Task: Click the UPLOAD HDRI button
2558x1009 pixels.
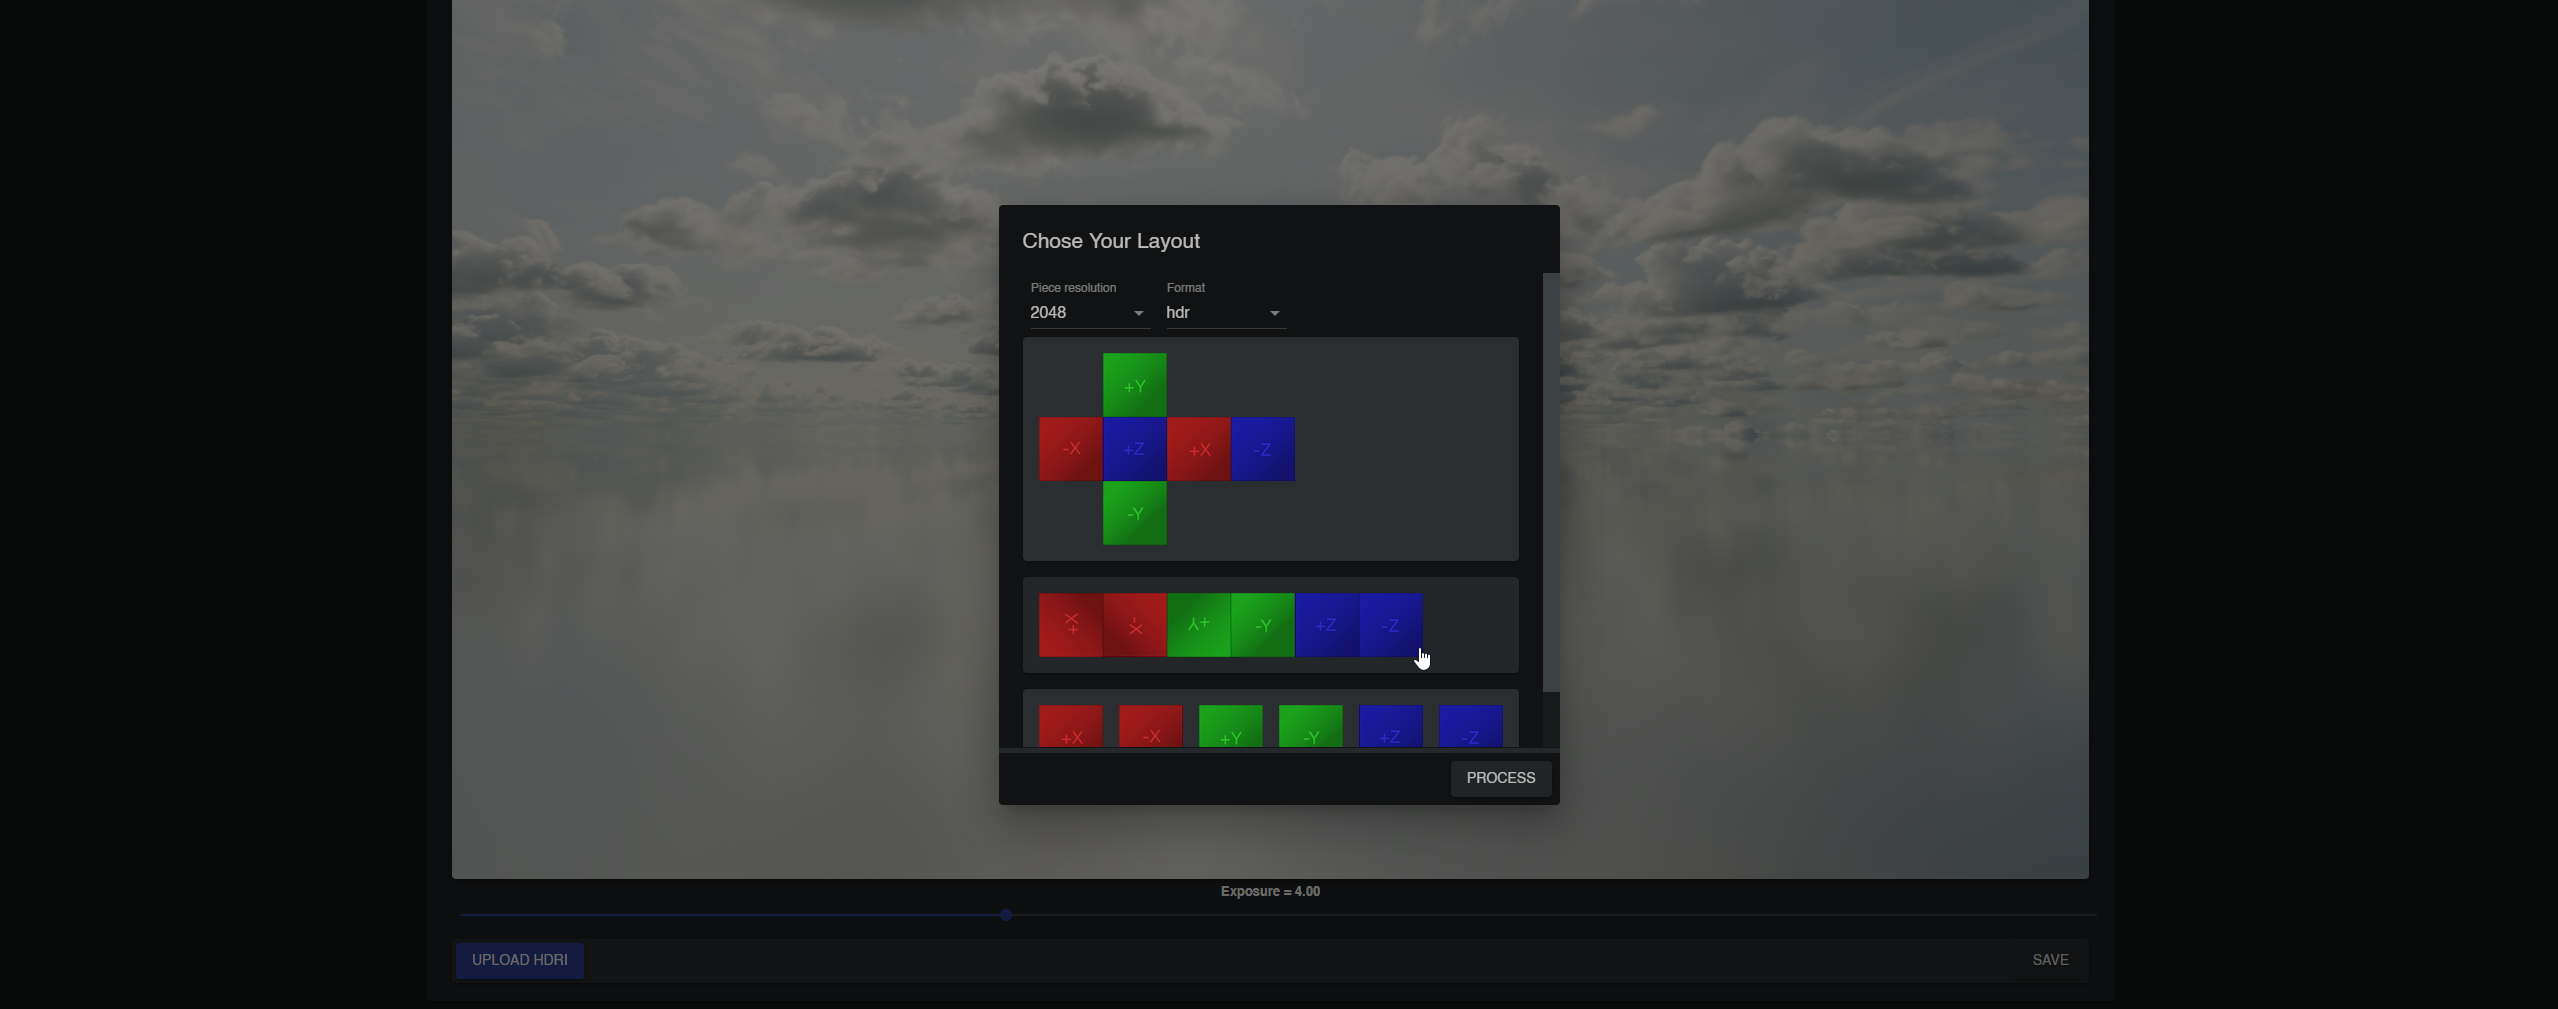Action: point(520,960)
